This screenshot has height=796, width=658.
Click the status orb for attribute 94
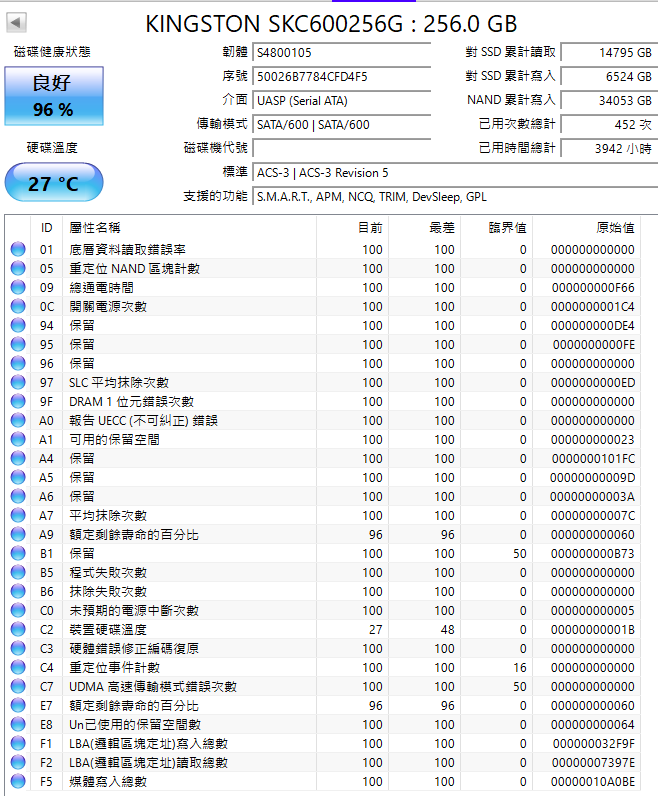click(x=18, y=325)
